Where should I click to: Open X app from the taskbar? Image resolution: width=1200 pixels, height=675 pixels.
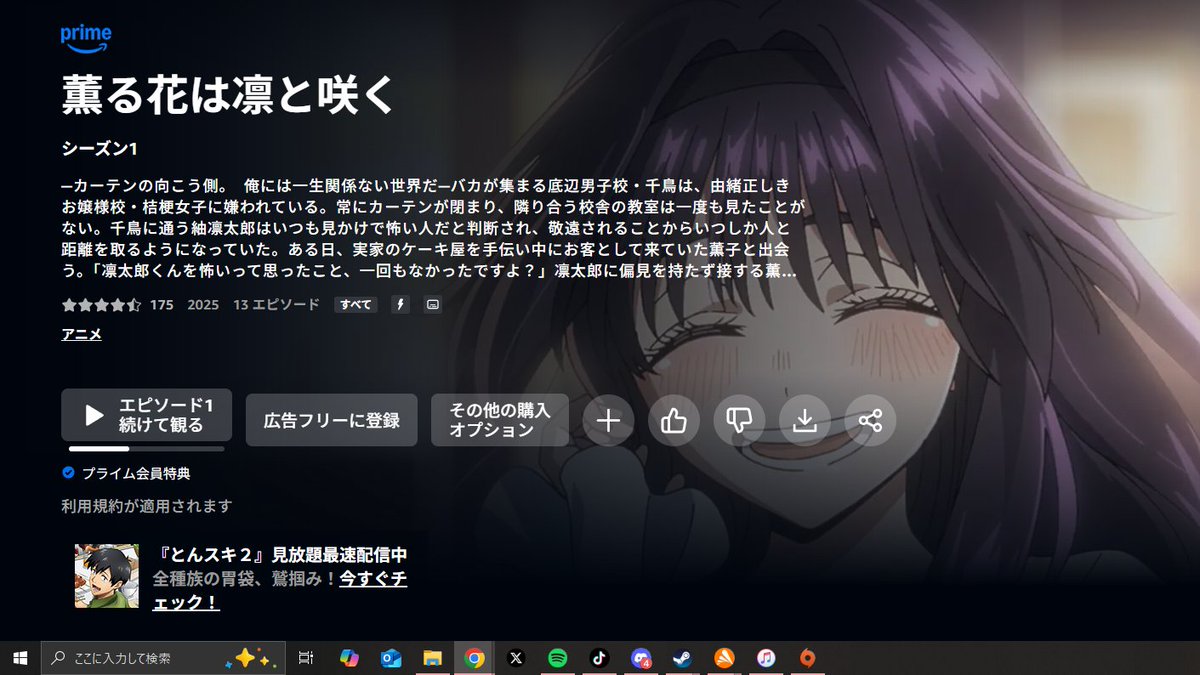[516, 658]
